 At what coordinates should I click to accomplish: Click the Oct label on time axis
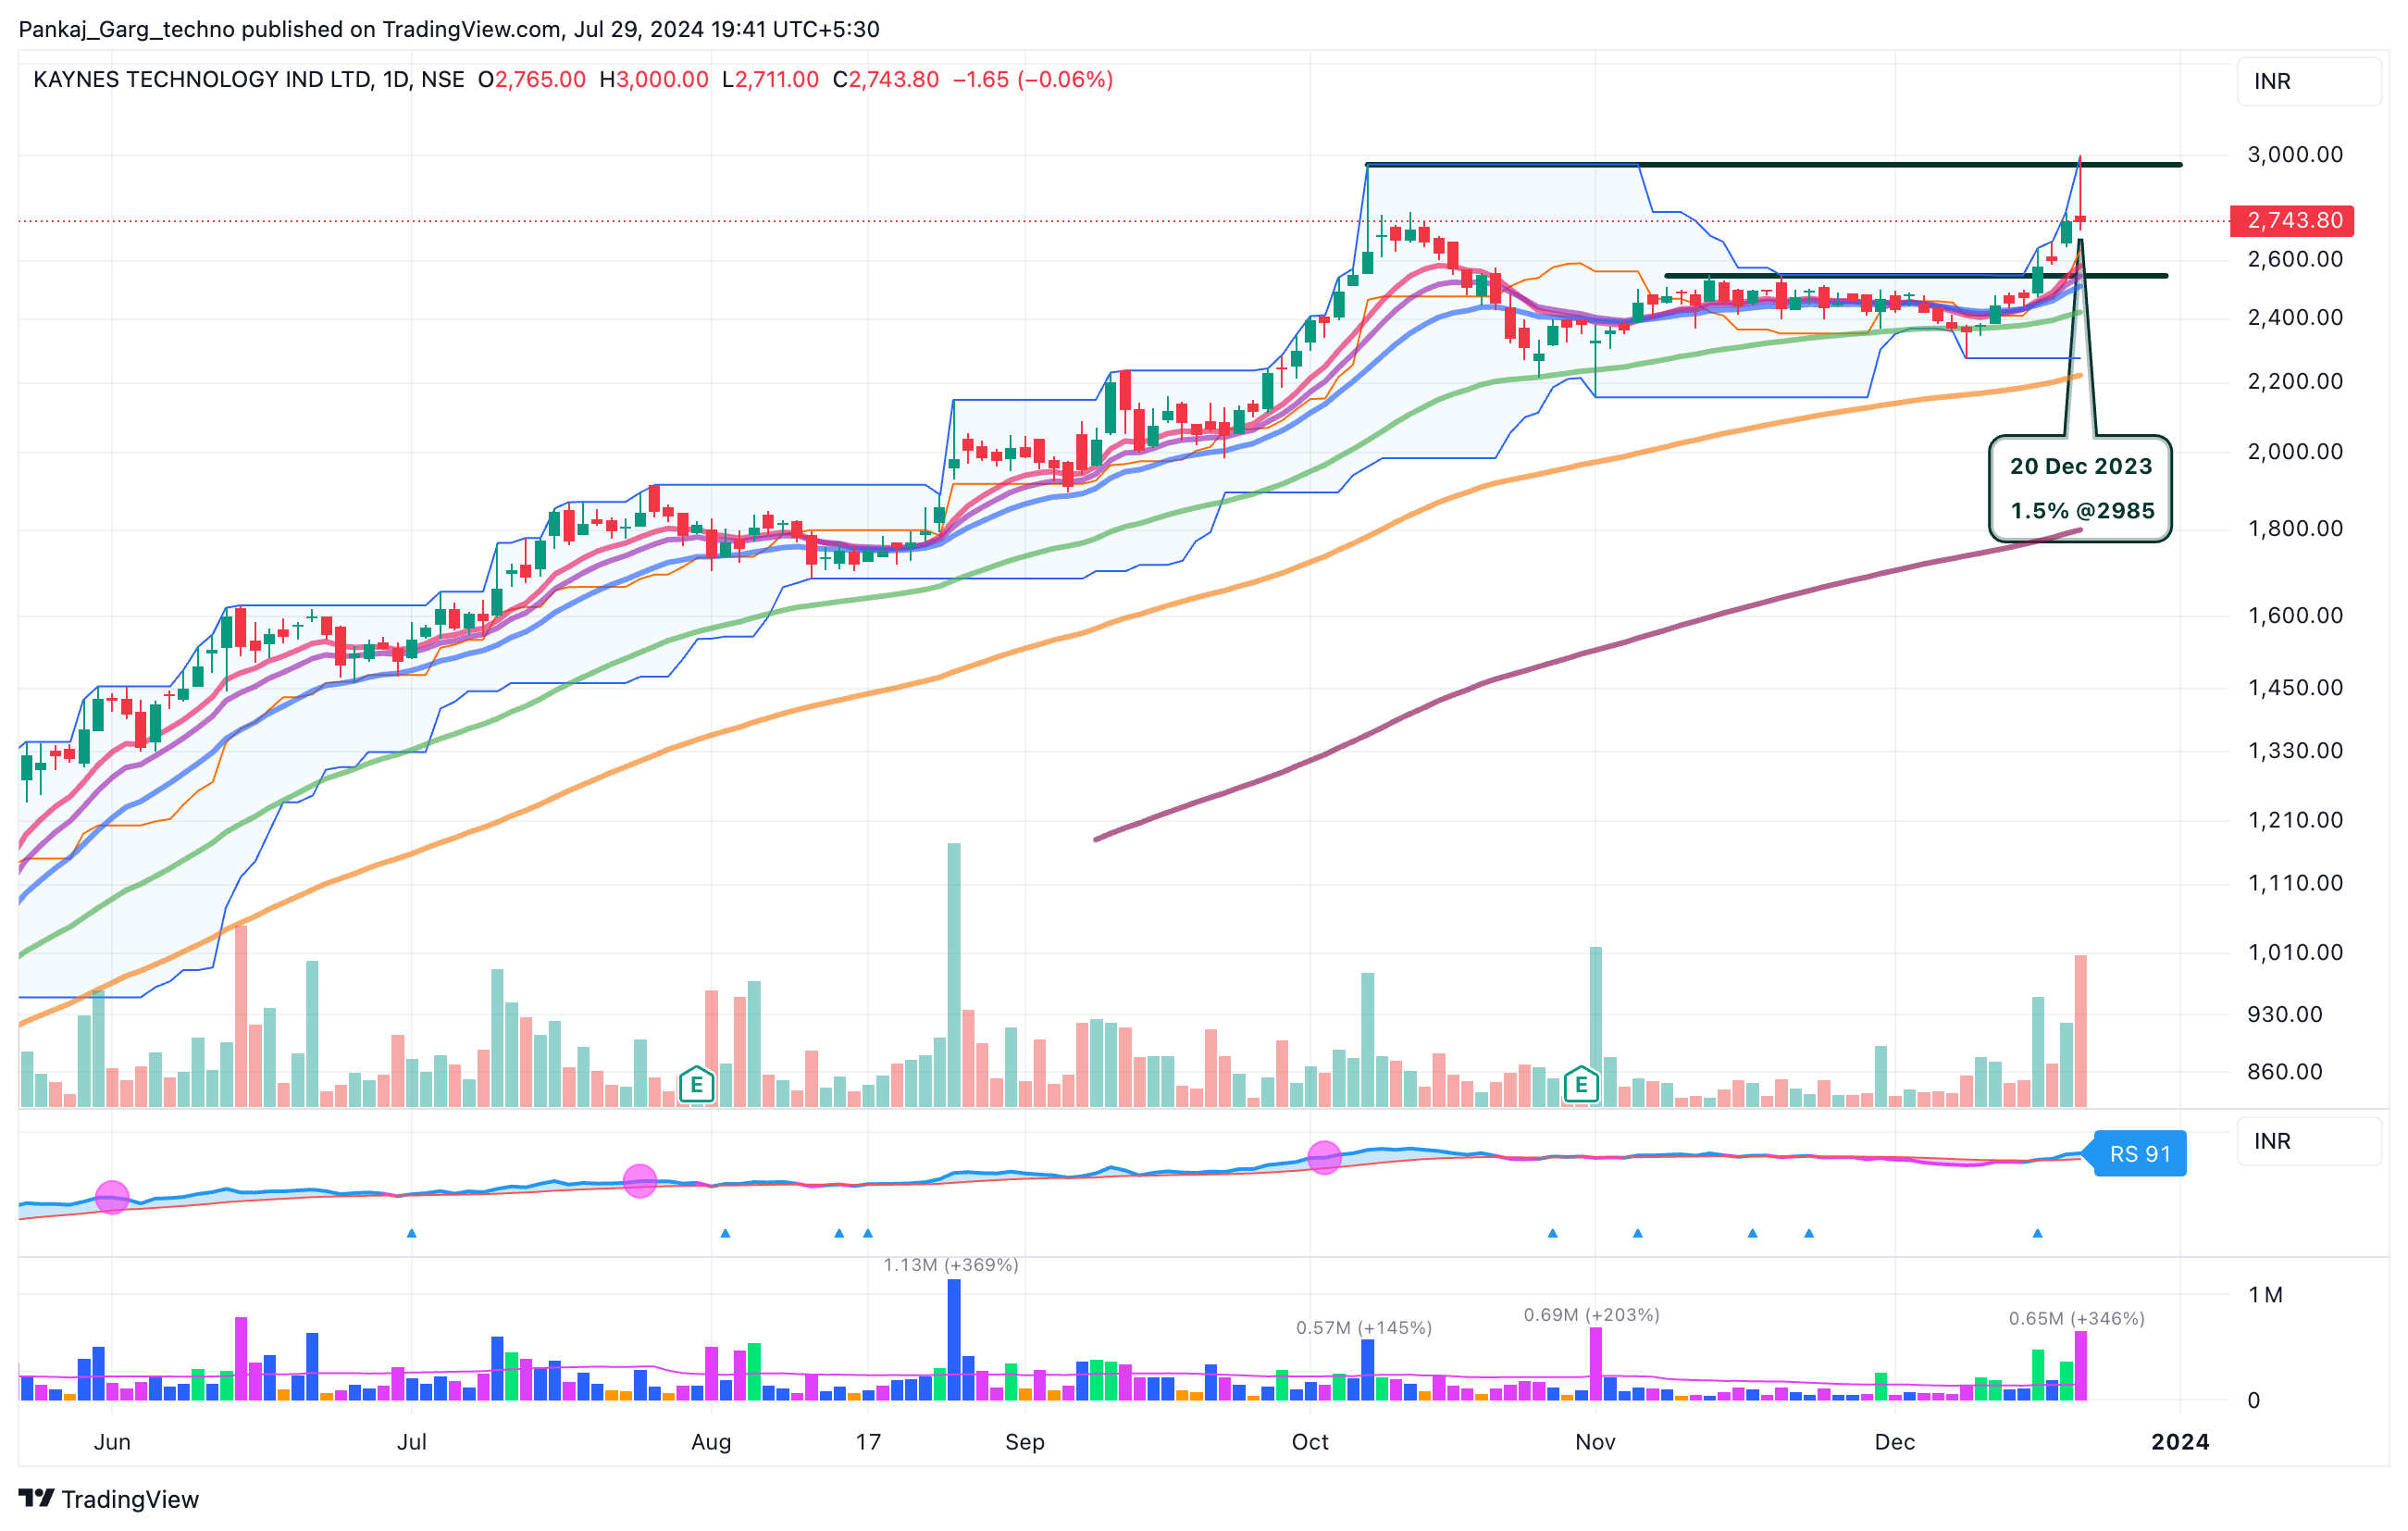(x=1309, y=1442)
